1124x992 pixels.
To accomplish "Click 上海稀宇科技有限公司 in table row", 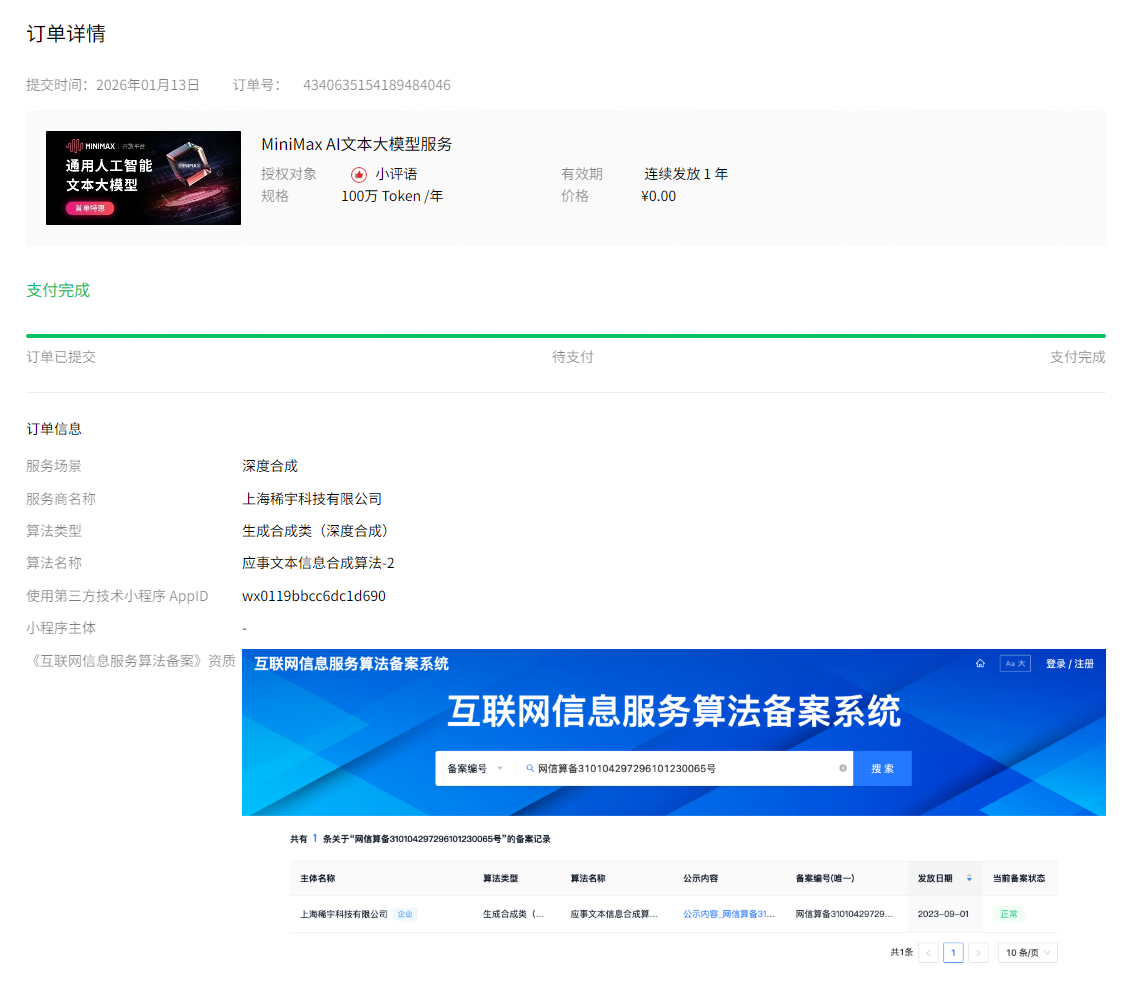I will coord(343,914).
